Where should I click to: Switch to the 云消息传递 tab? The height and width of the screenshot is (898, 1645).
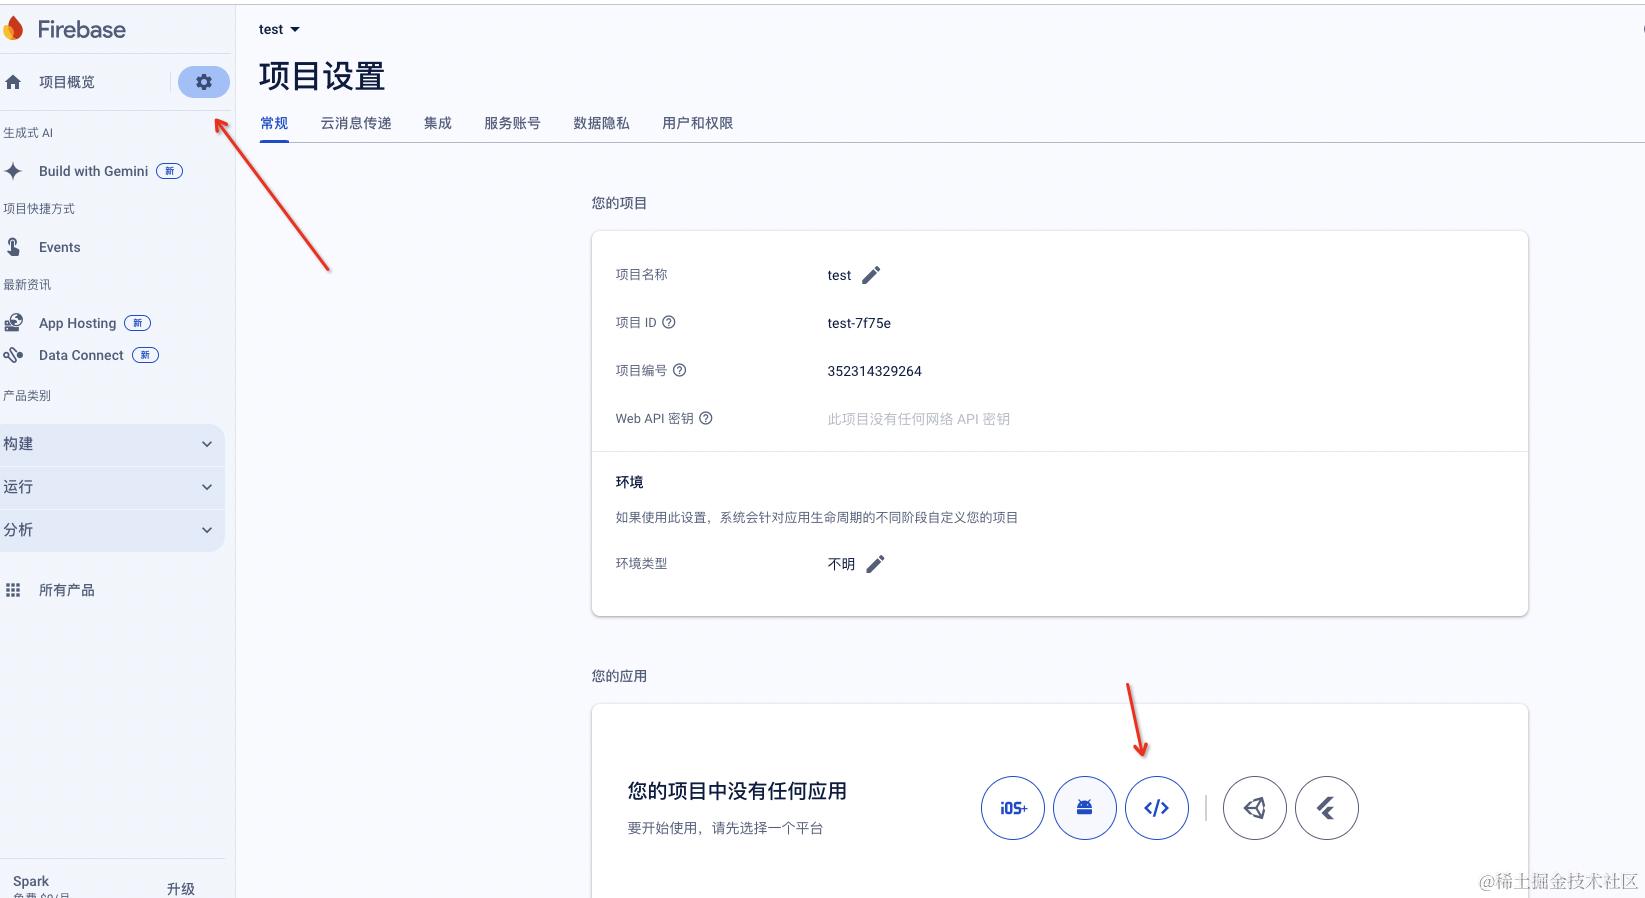click(x=356, y=123)
